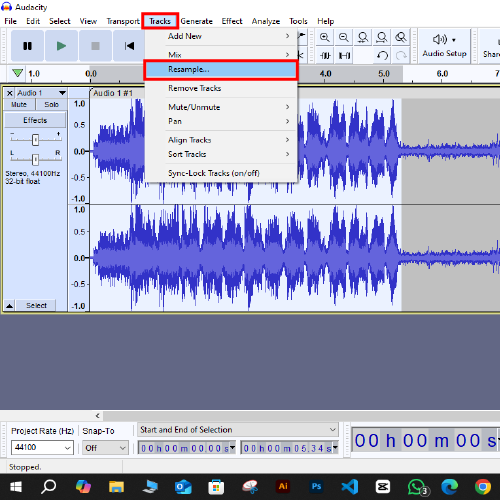Open the Analyze menu

coord(266,21)
